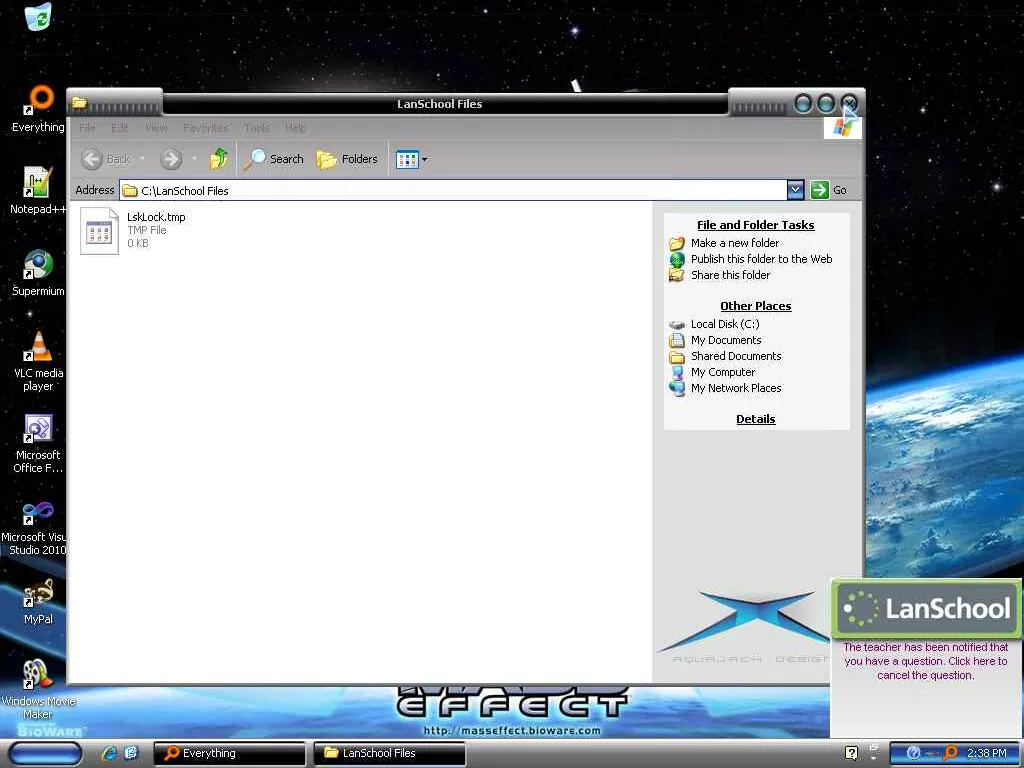Launch Internet Explorer from Quick Launch

108,753
